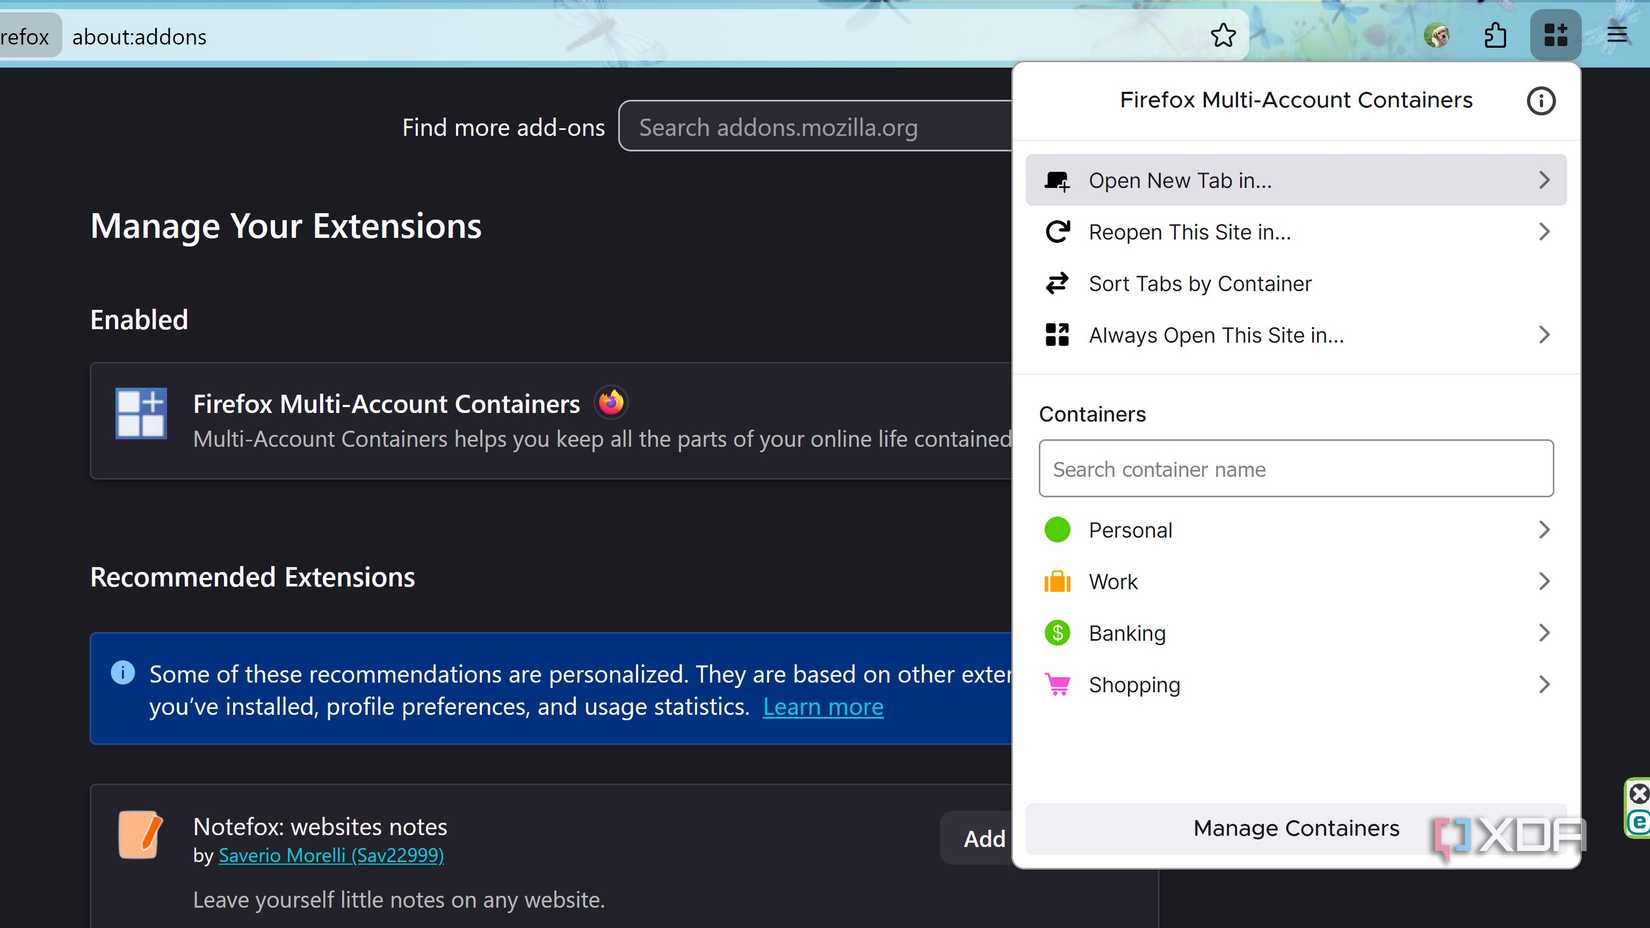Select the Open New Tab icon
Screen dimensions: 1650x928
pos(1057,180)
